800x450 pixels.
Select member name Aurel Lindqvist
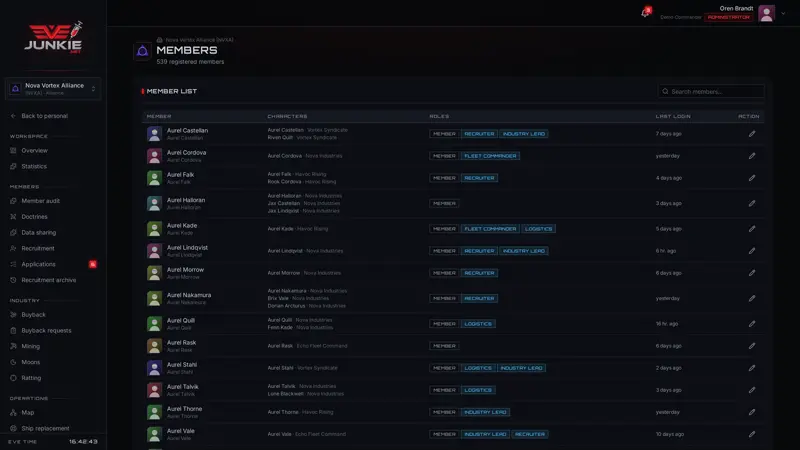pos(187,247)
